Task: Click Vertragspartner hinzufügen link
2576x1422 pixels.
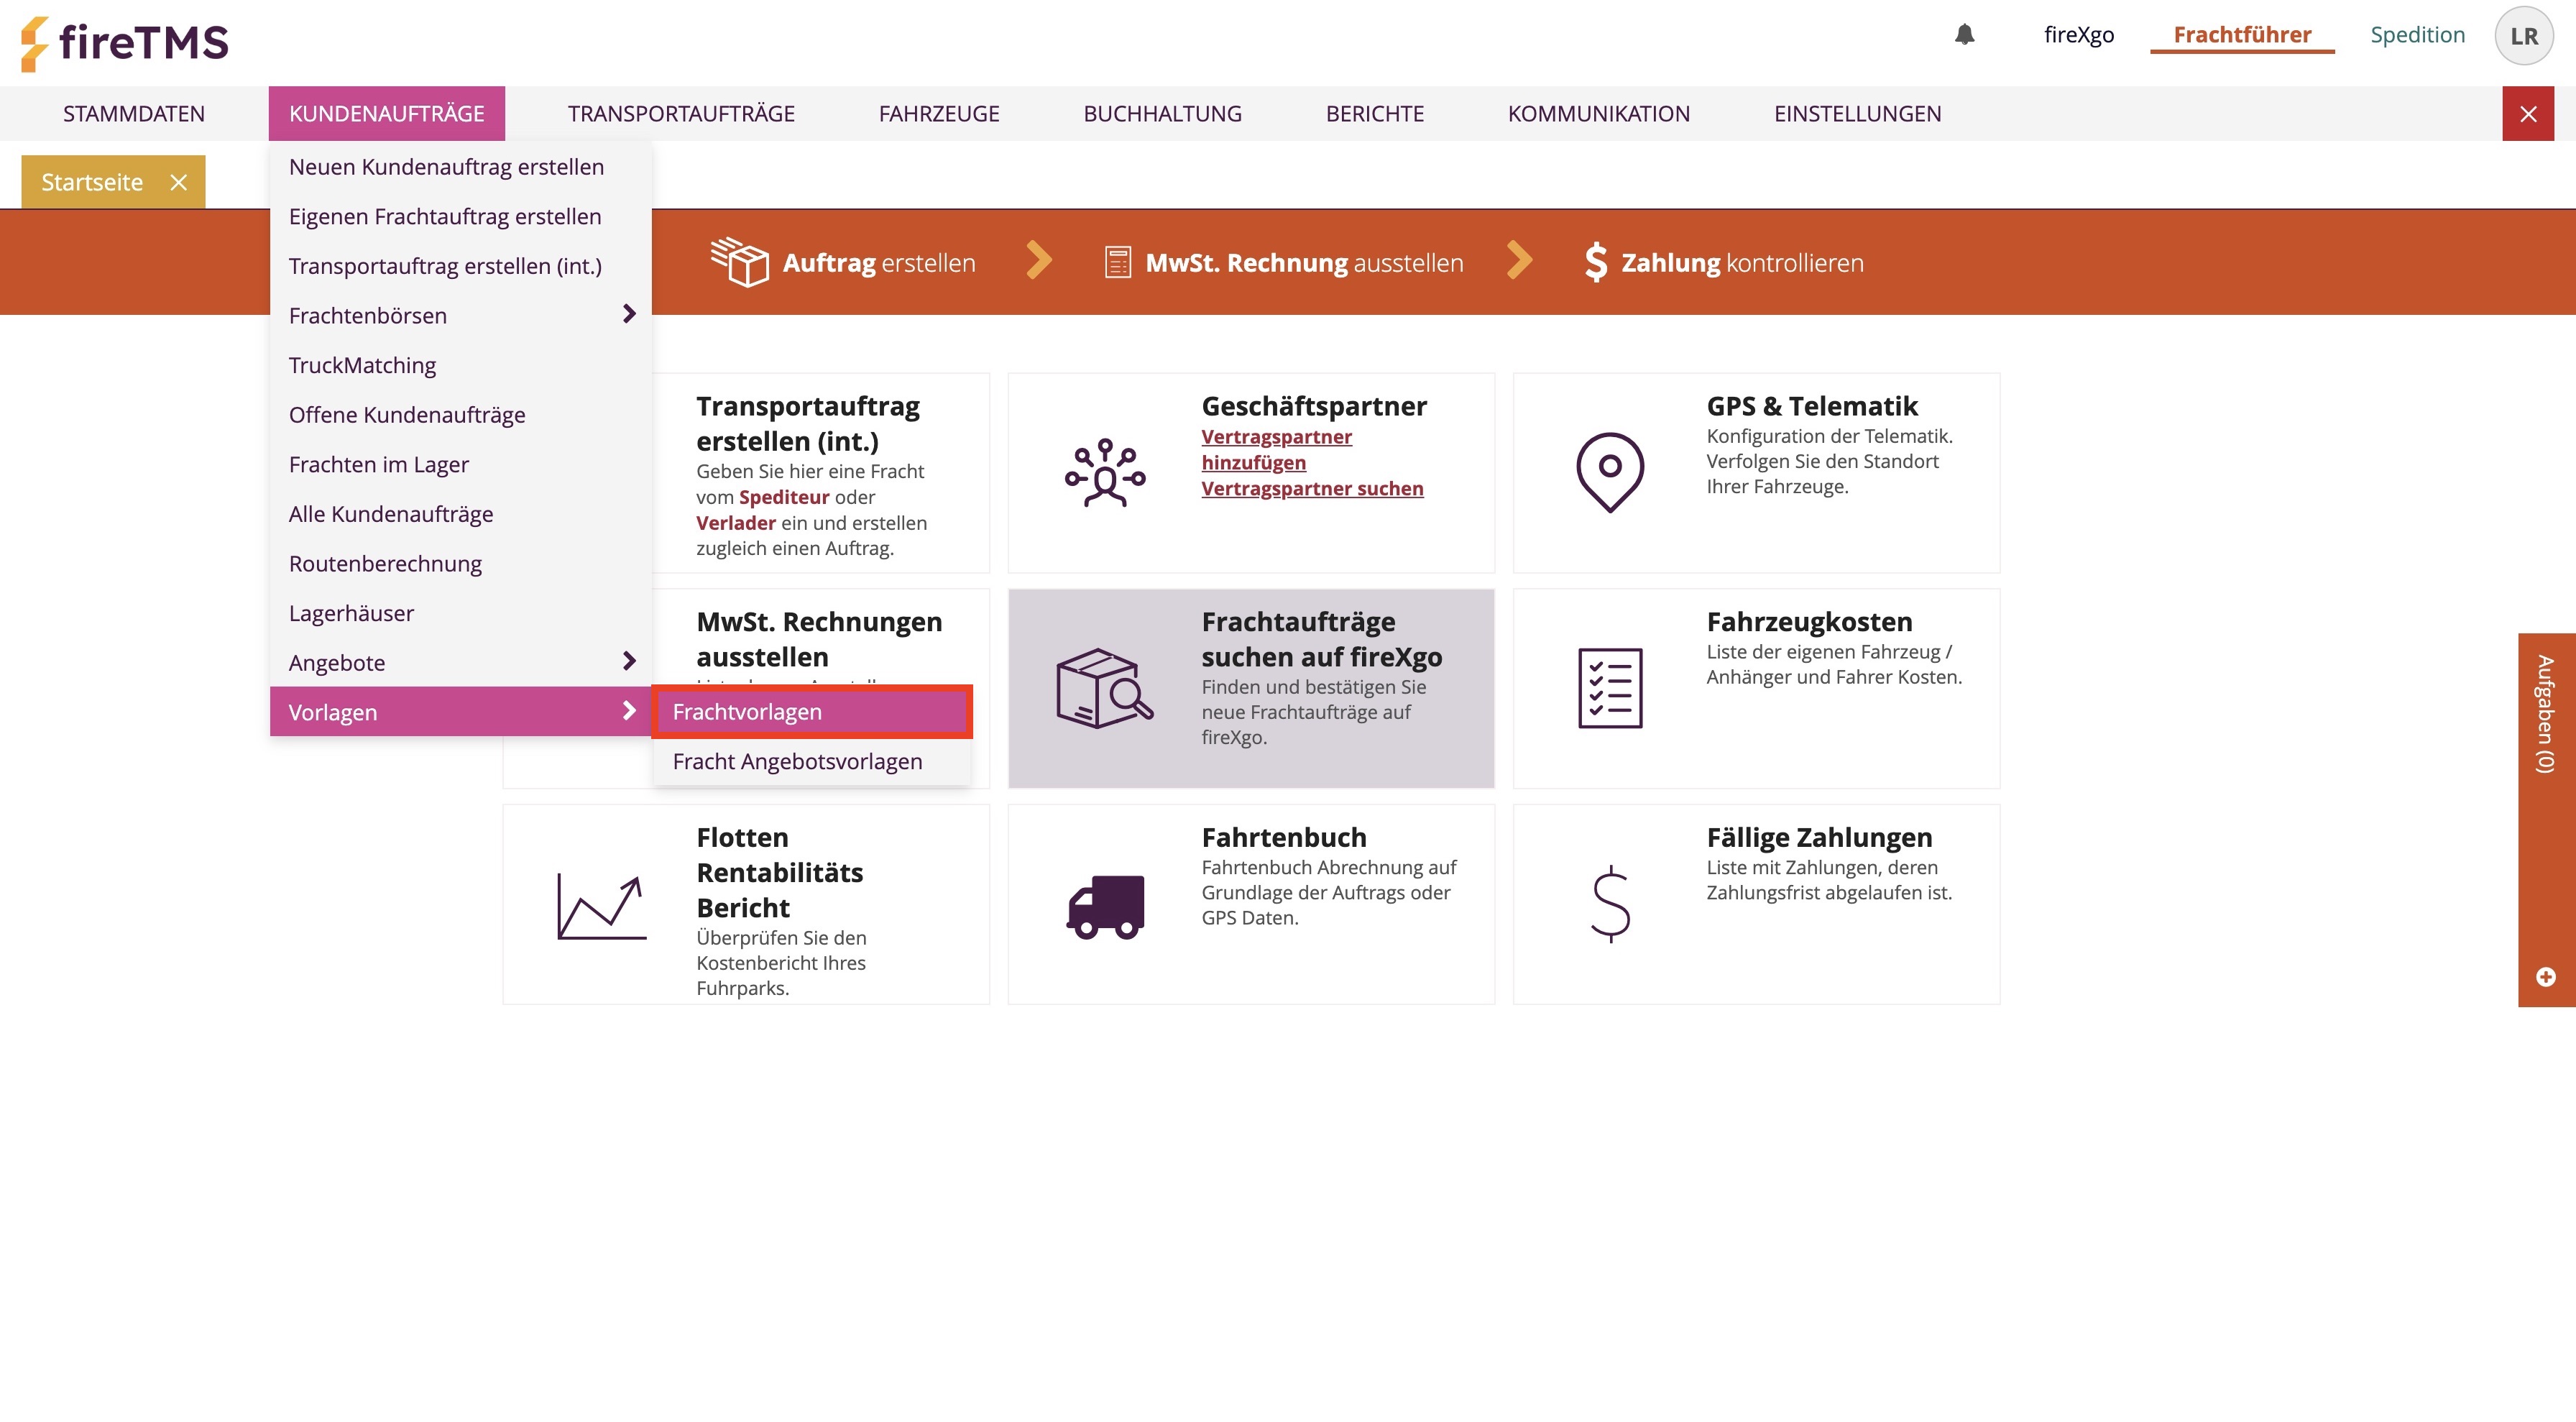Action: click(x=1276, y=449)
